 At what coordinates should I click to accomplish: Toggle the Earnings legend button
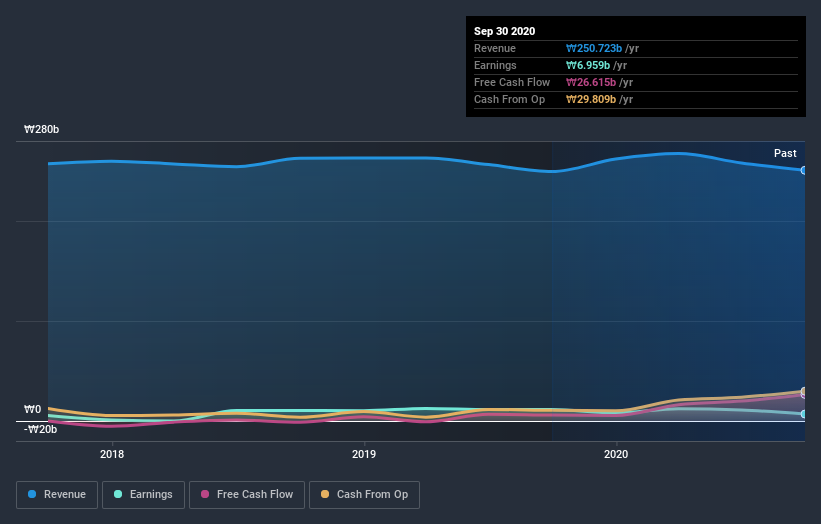pos(143,495)
